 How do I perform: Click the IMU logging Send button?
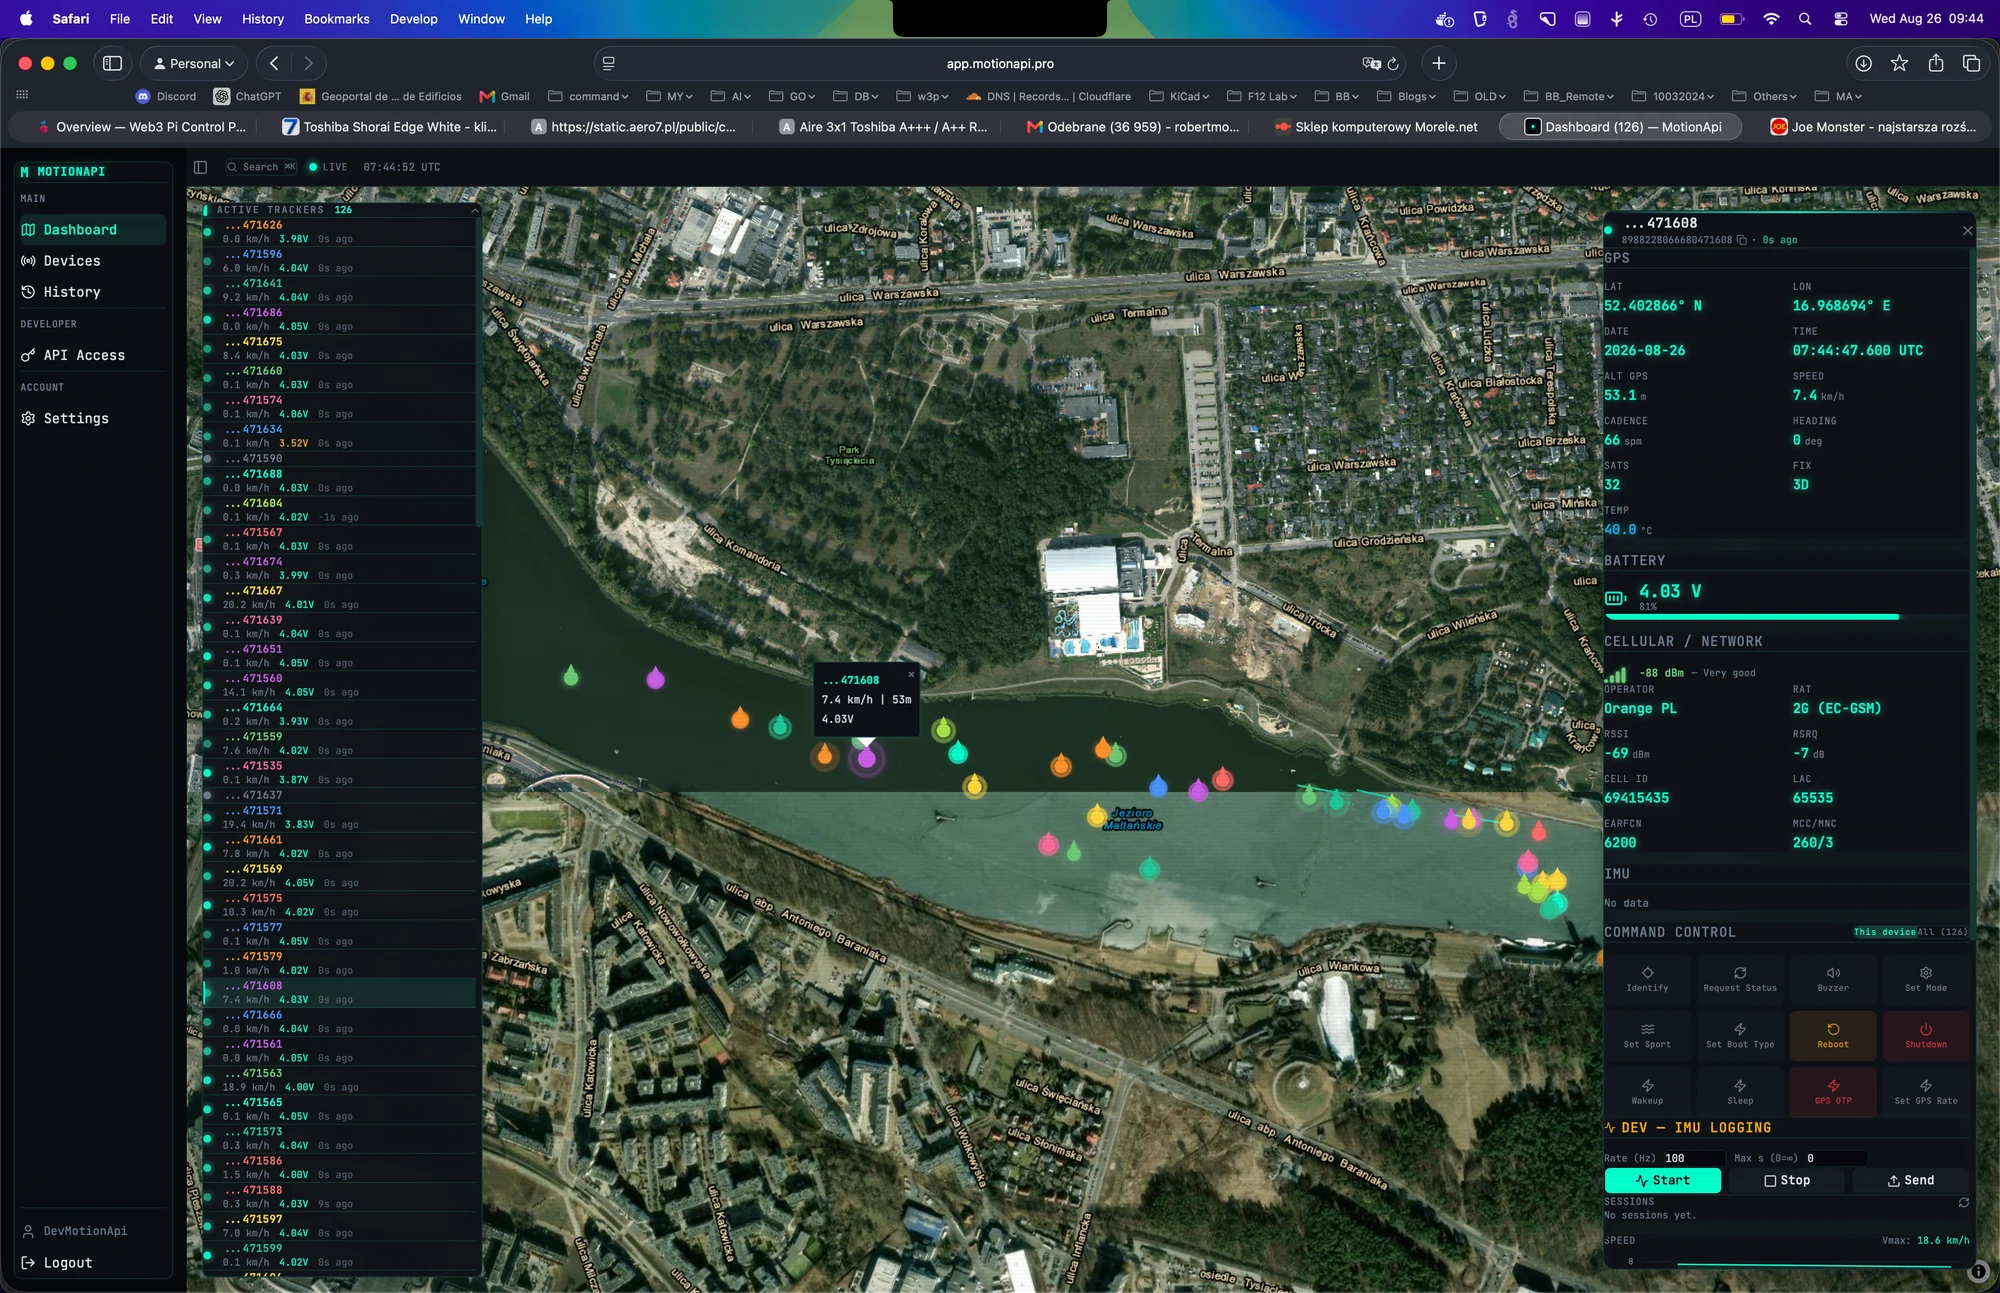(x=1910, y=1180)
